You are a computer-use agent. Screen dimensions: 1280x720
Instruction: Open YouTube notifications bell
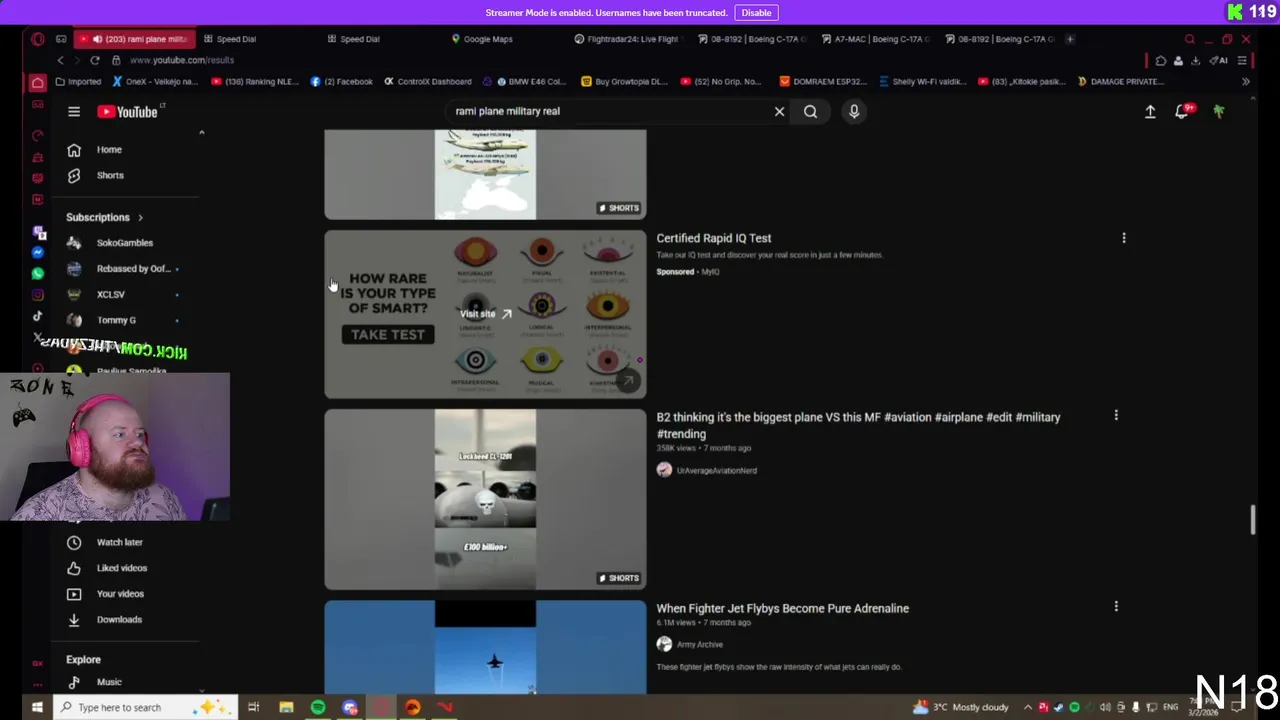pos(1182,111)
